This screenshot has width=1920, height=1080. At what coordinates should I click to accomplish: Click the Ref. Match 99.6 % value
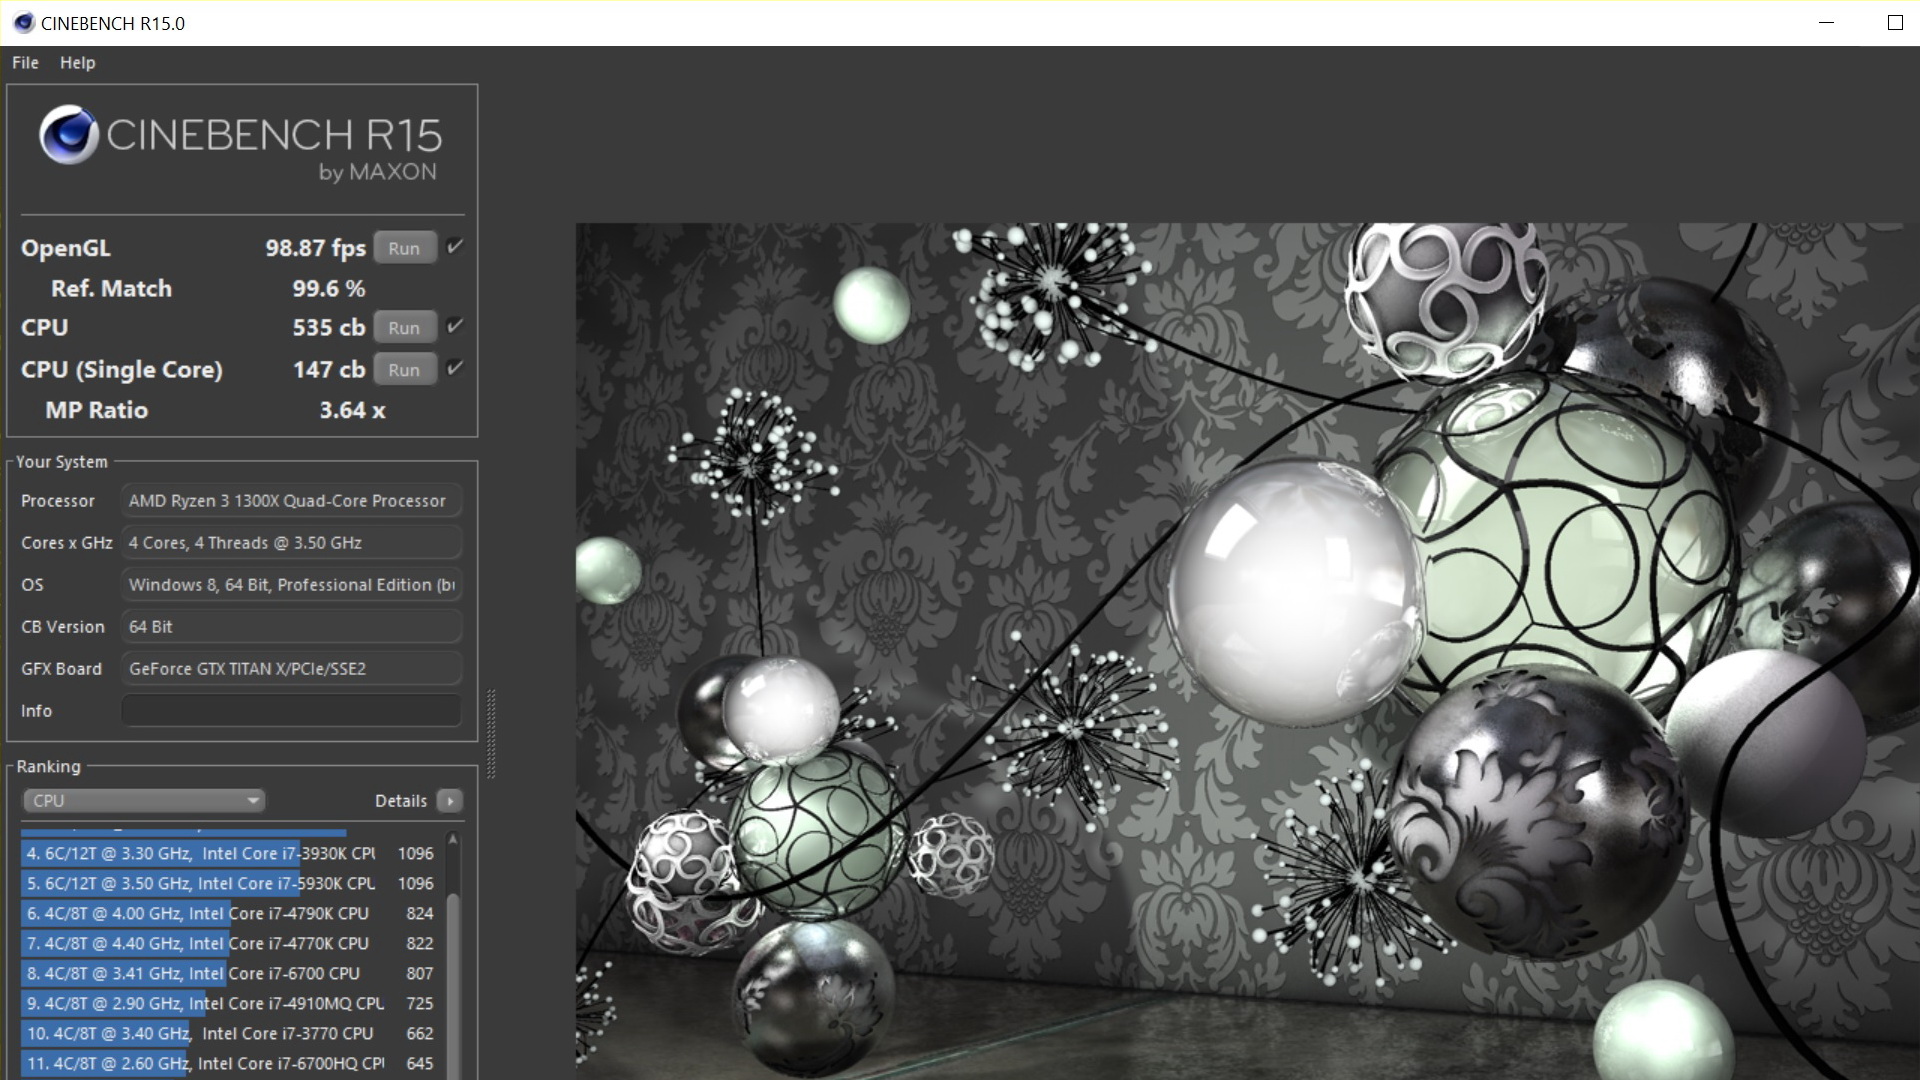[329, 288]
